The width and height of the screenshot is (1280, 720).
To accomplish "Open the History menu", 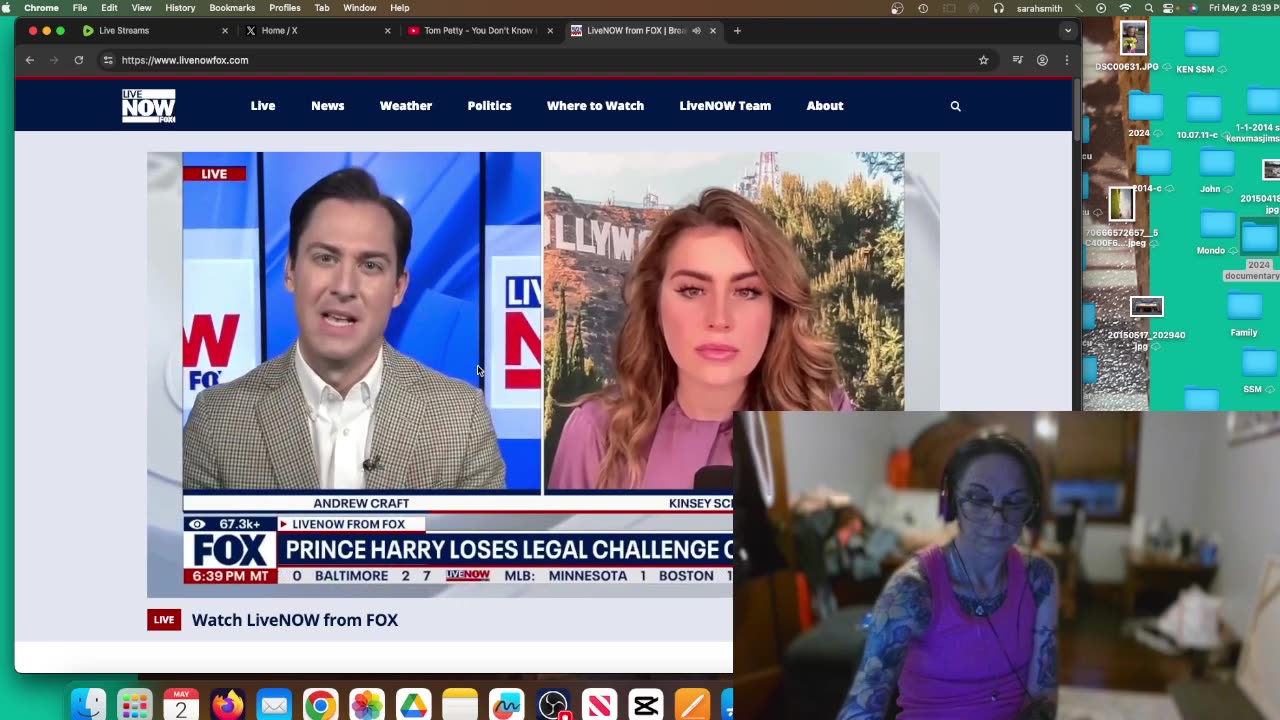I will 180,8.
